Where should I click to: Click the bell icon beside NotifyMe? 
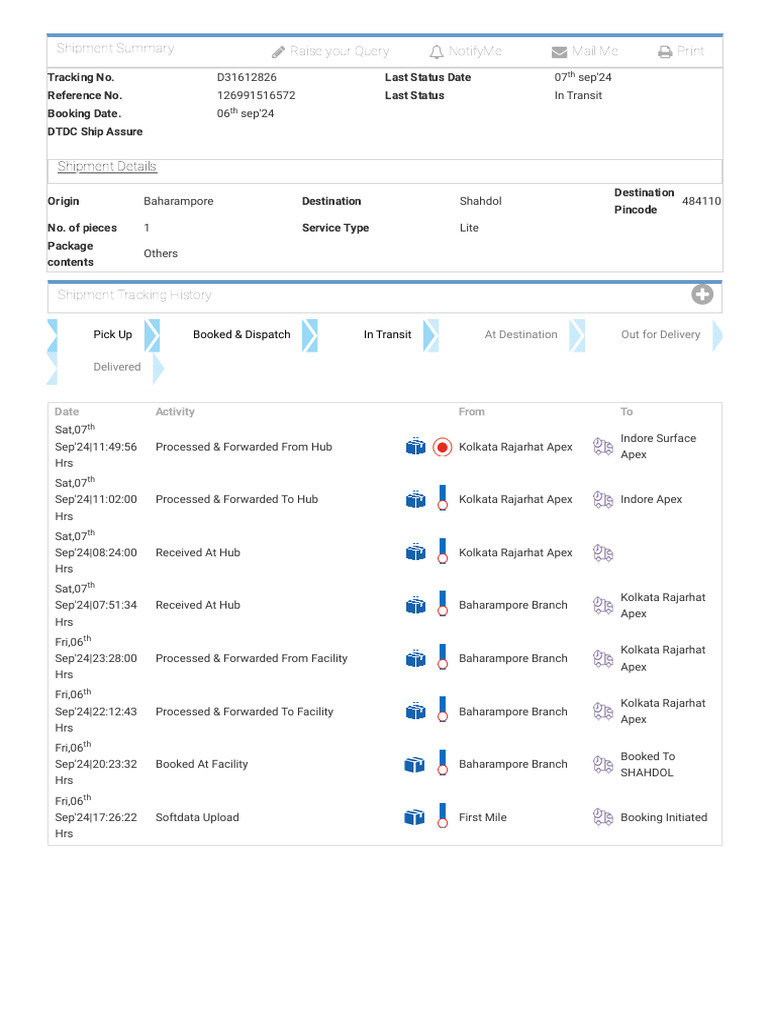[x=436, y=52]
